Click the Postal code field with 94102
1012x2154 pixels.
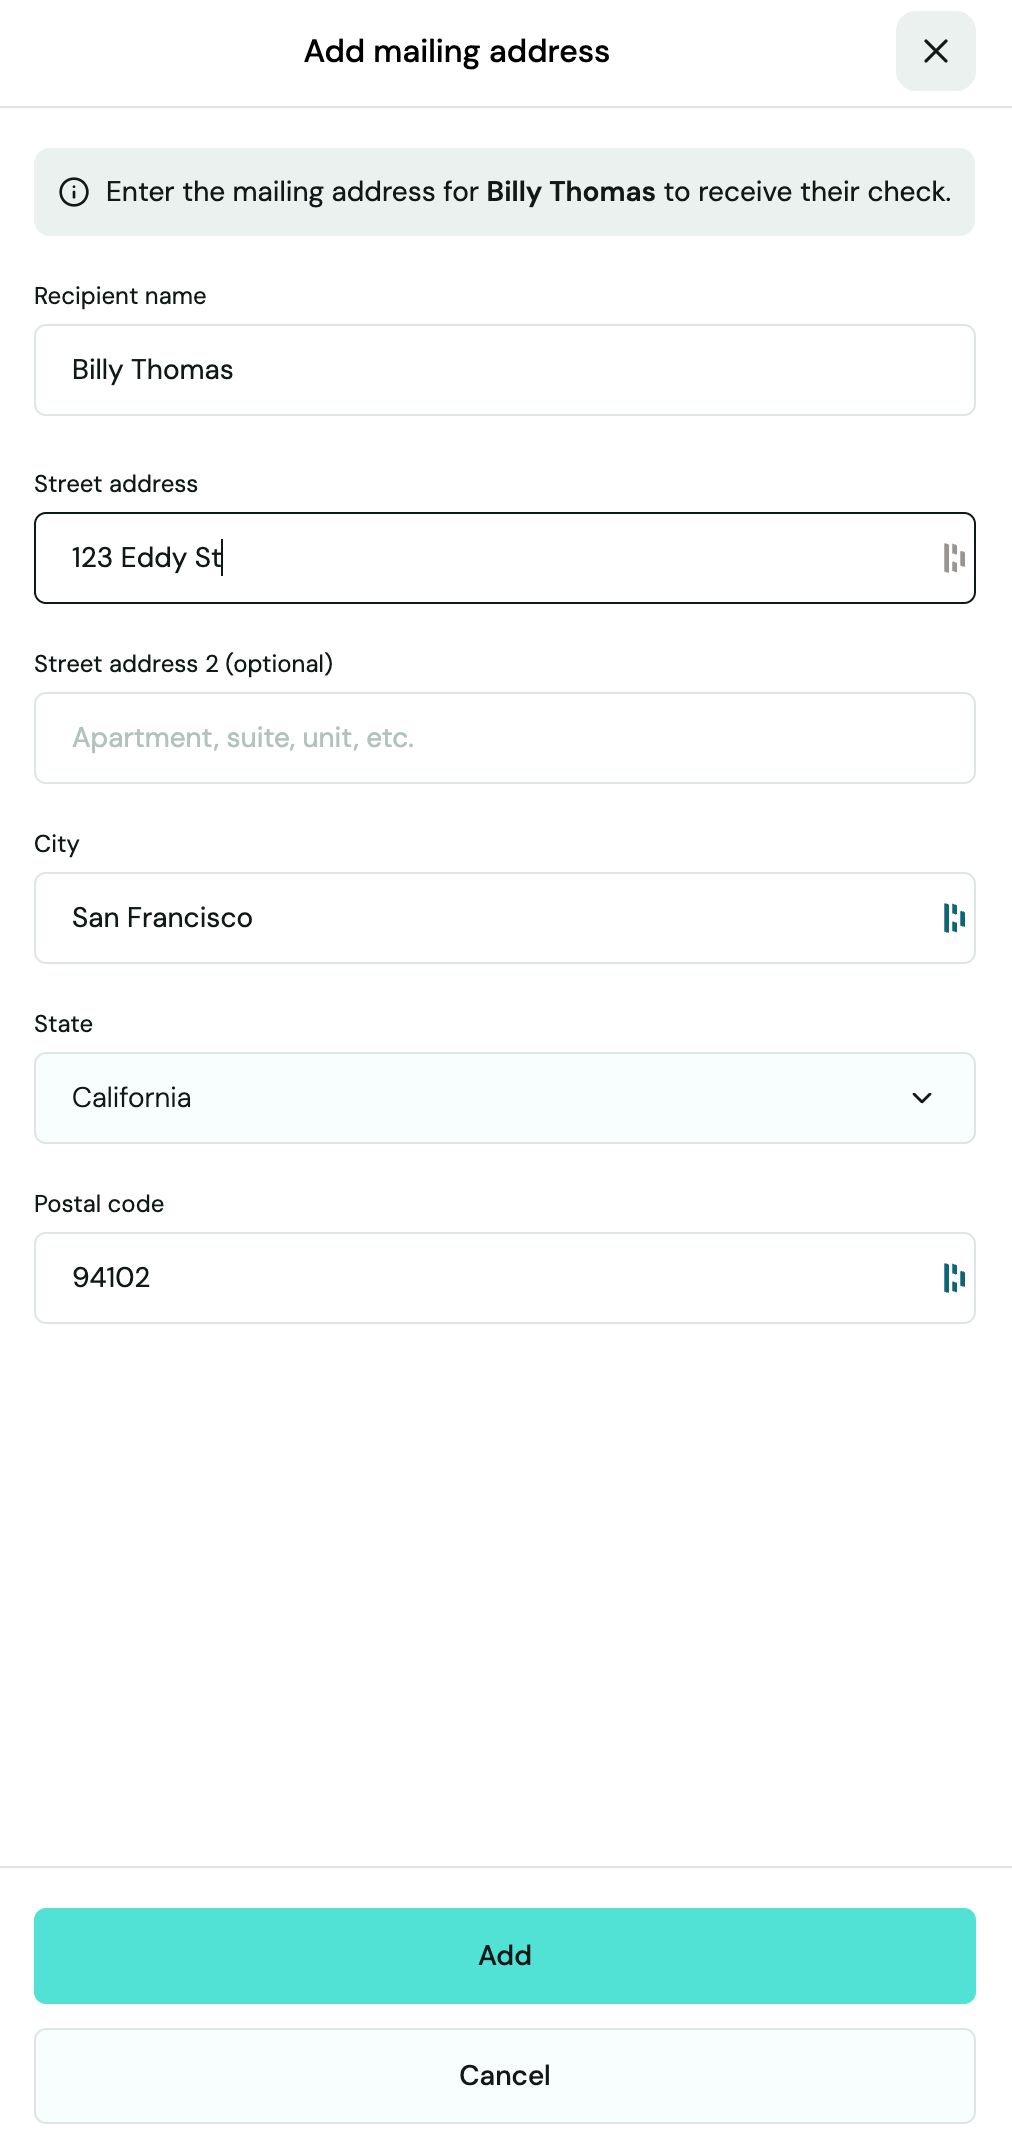pos(505,1278)
